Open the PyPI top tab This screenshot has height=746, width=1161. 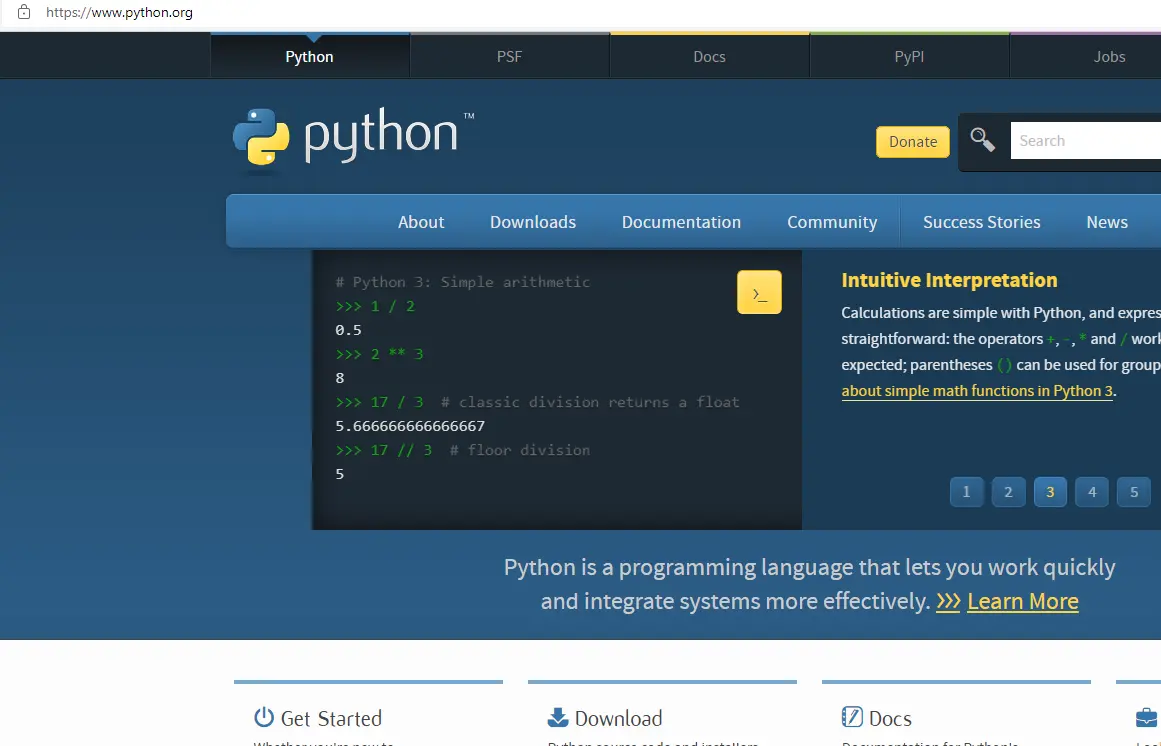tap(909, 56)
